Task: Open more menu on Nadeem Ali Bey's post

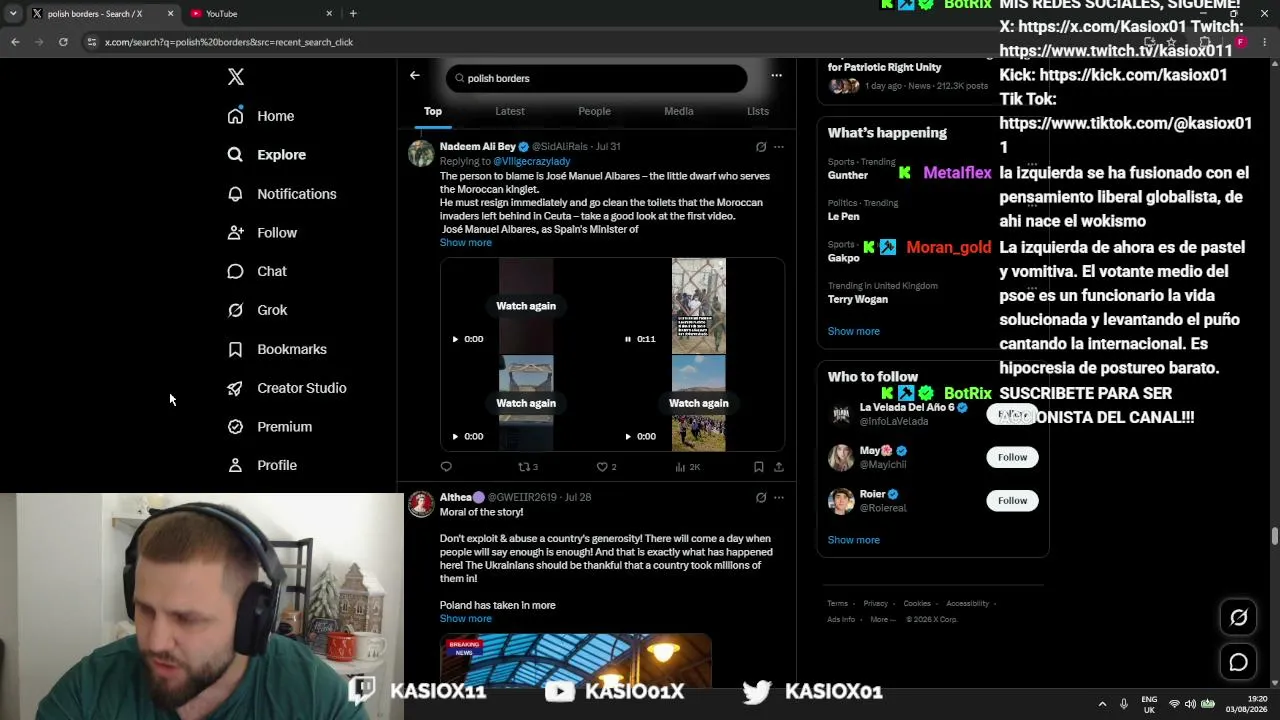Action: (779, 147)
